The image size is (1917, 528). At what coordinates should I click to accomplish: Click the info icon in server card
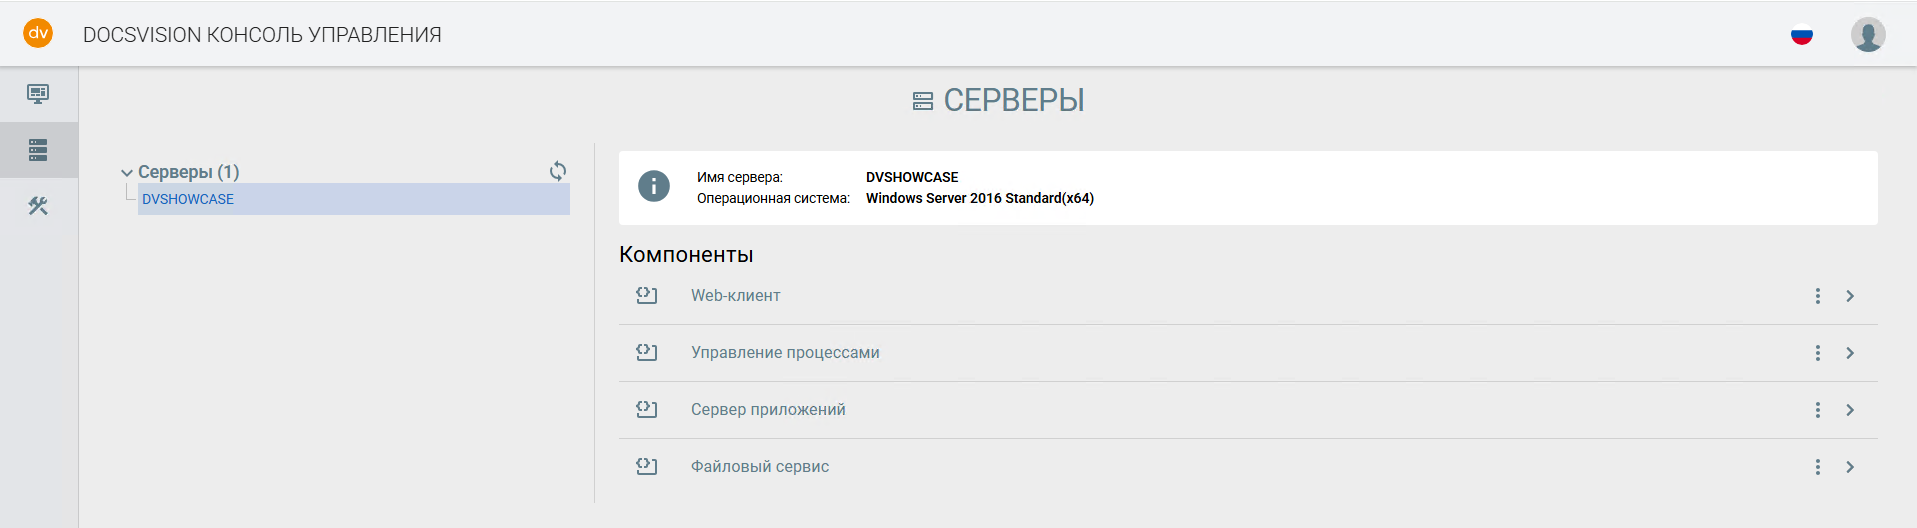click(x=654, y=185)
